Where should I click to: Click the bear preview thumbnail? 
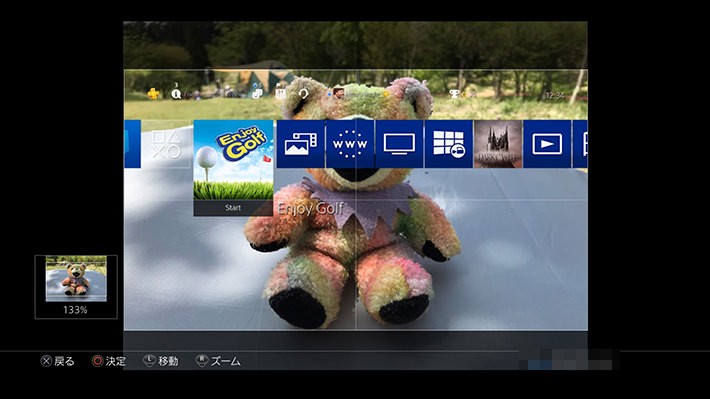[76, 279]
